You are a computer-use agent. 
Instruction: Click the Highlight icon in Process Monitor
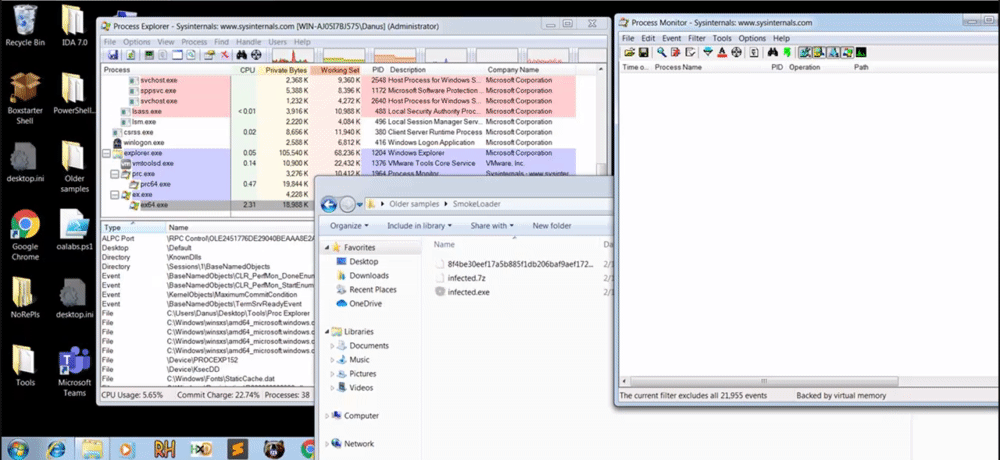point(723,52)
